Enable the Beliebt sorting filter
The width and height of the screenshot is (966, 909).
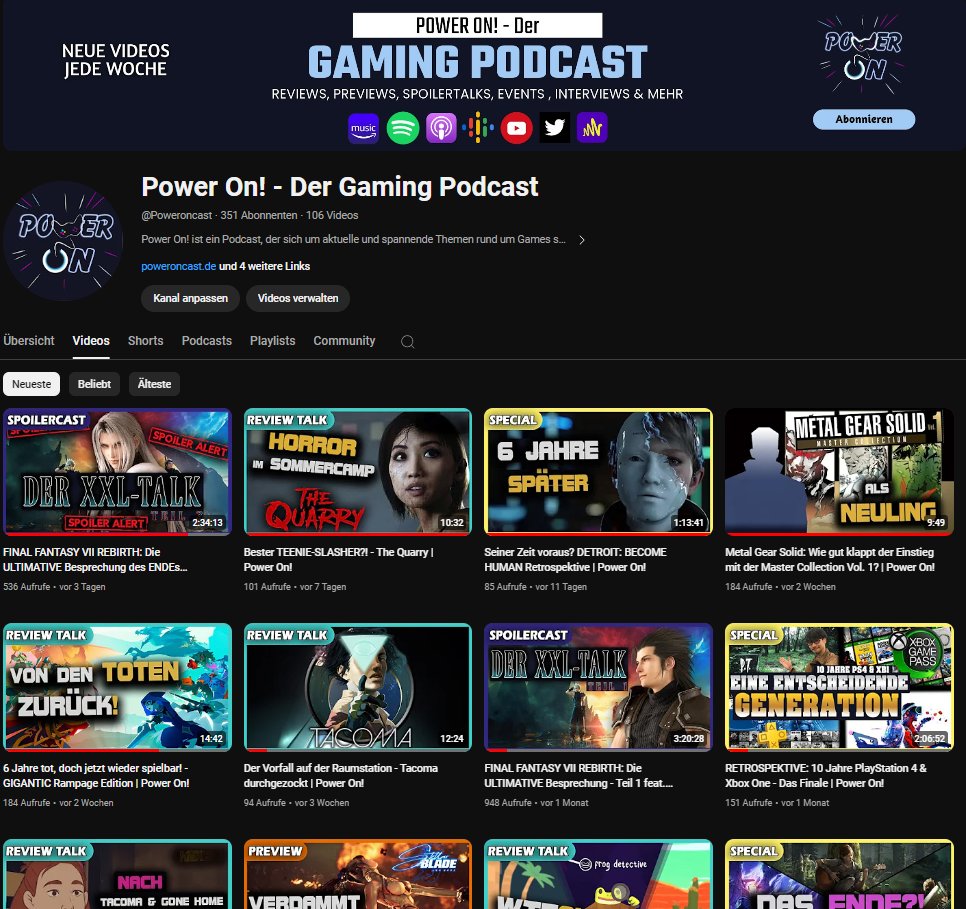tap(94, 383)
